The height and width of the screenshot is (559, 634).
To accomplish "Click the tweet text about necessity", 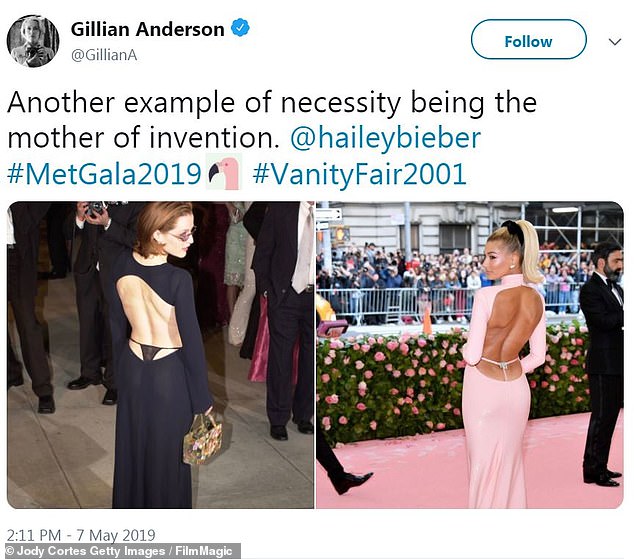I will coord(272,120).
